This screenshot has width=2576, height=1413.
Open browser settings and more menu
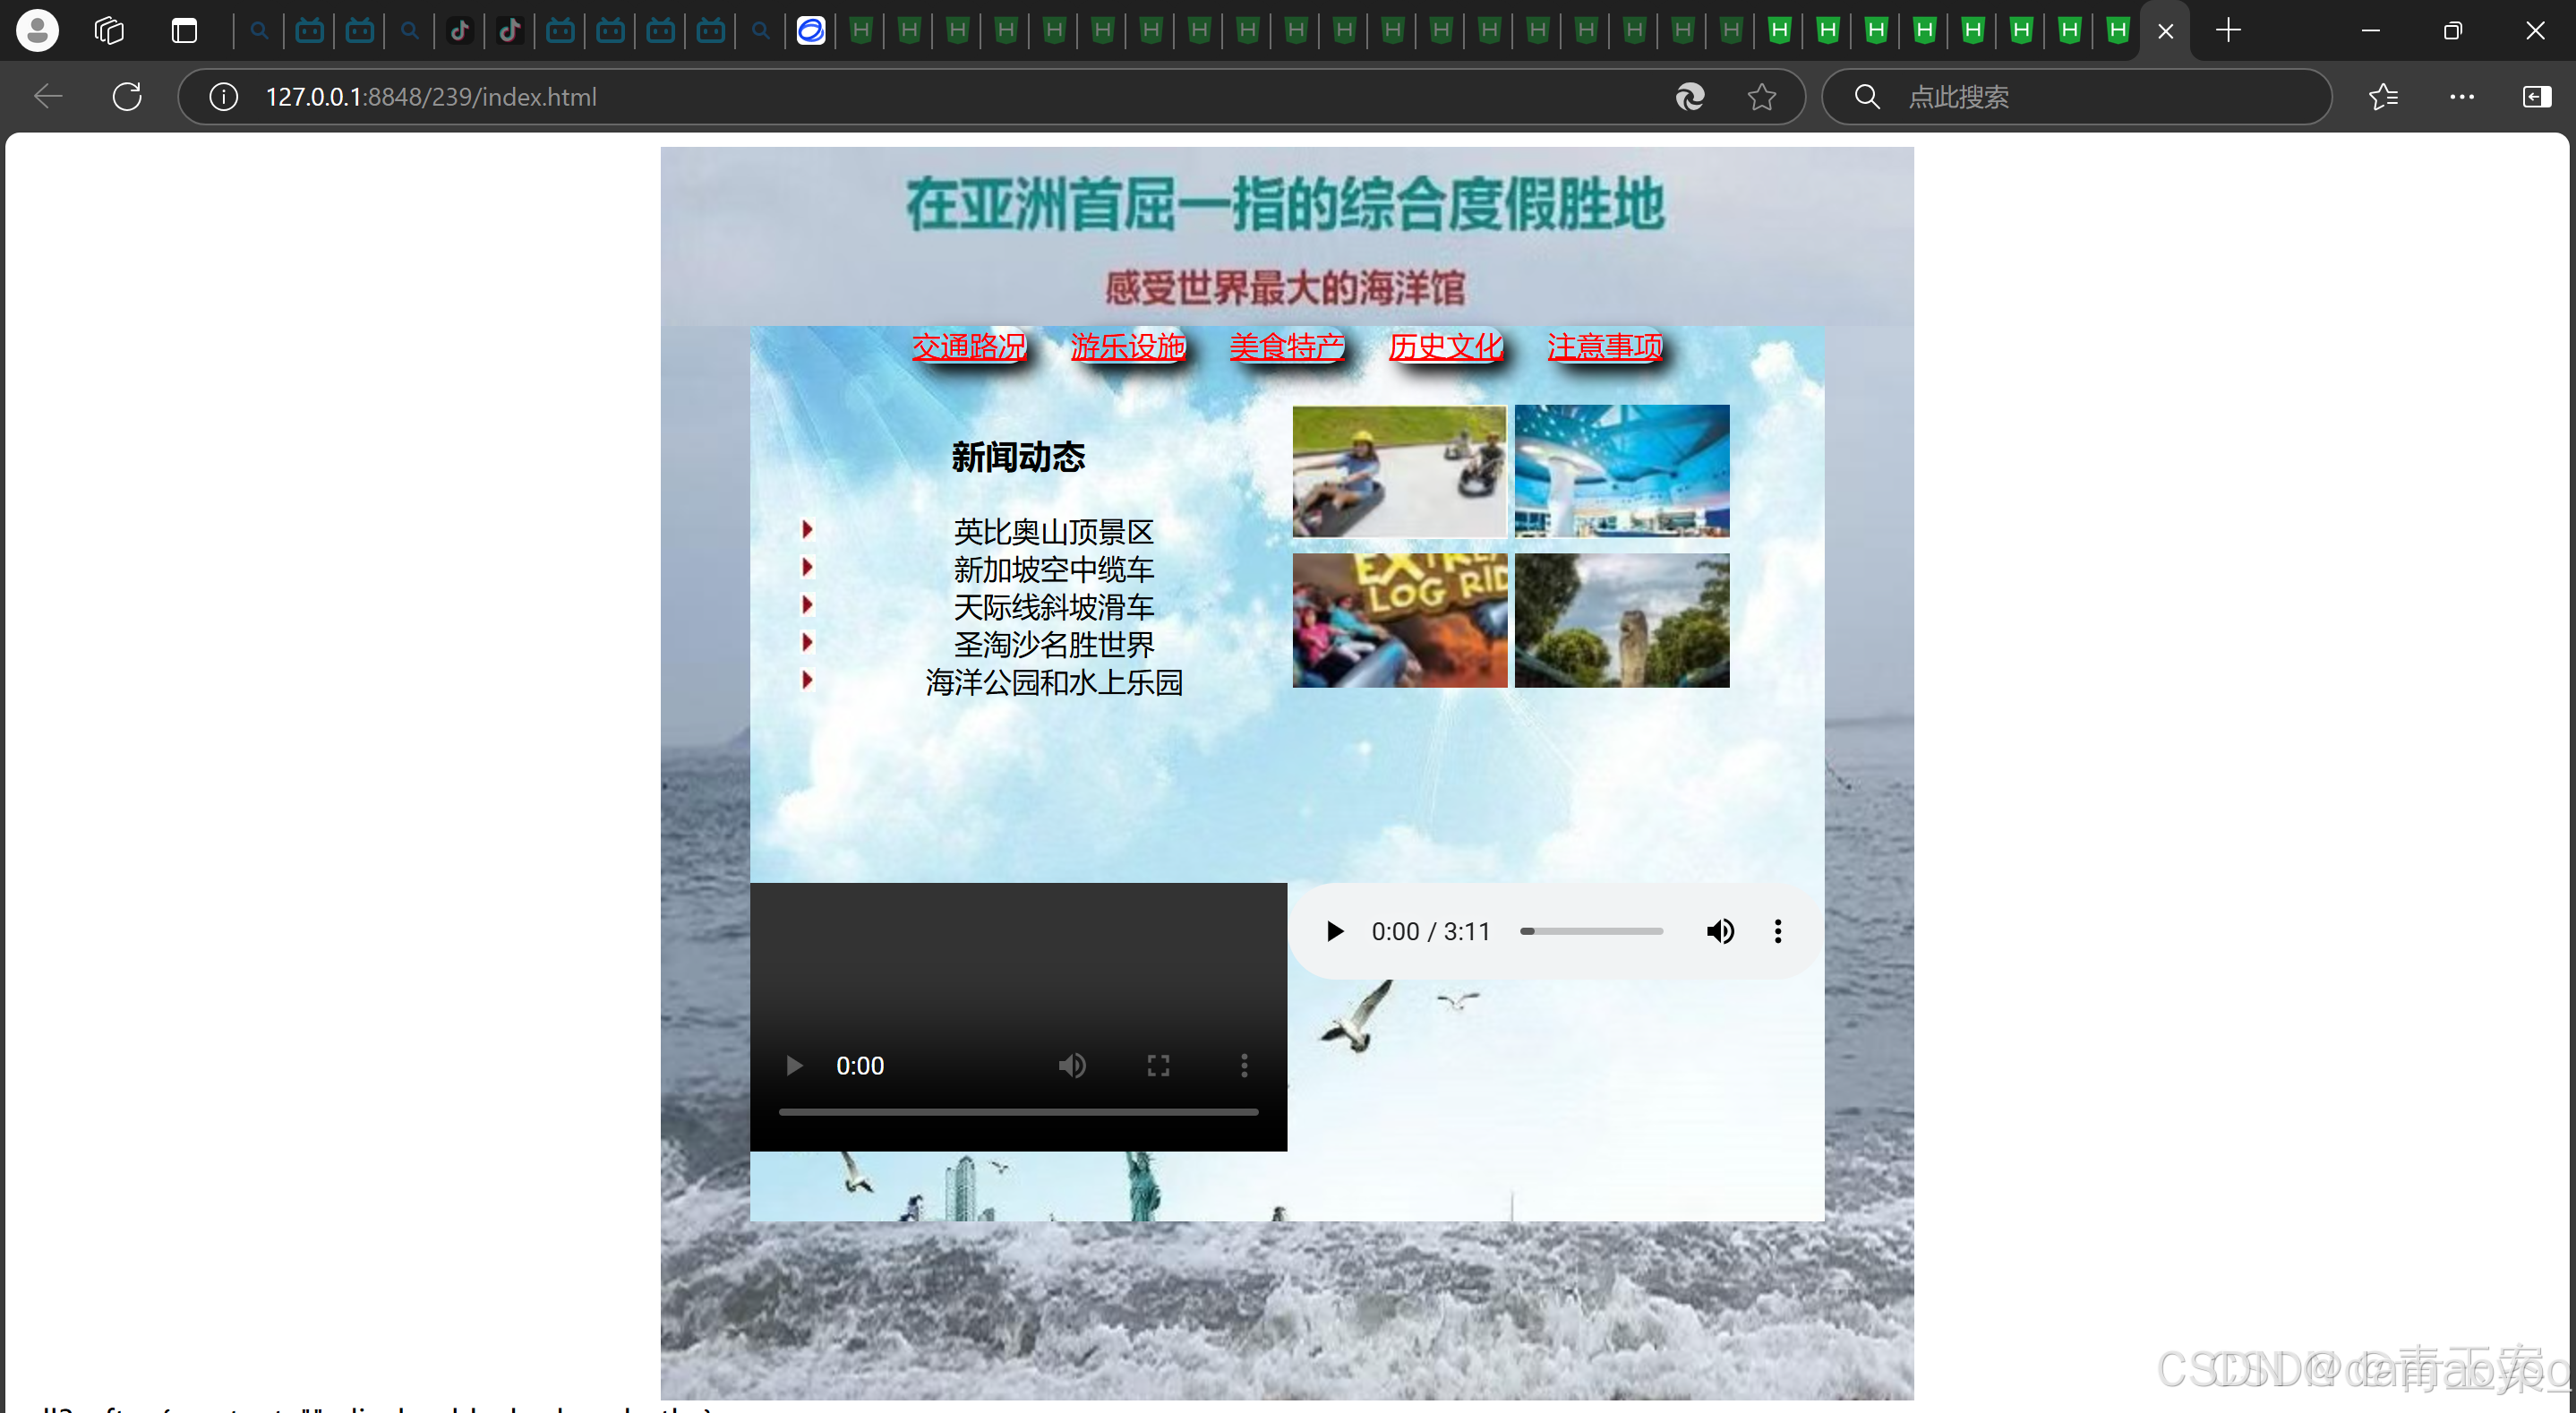tap(2461, 97)
